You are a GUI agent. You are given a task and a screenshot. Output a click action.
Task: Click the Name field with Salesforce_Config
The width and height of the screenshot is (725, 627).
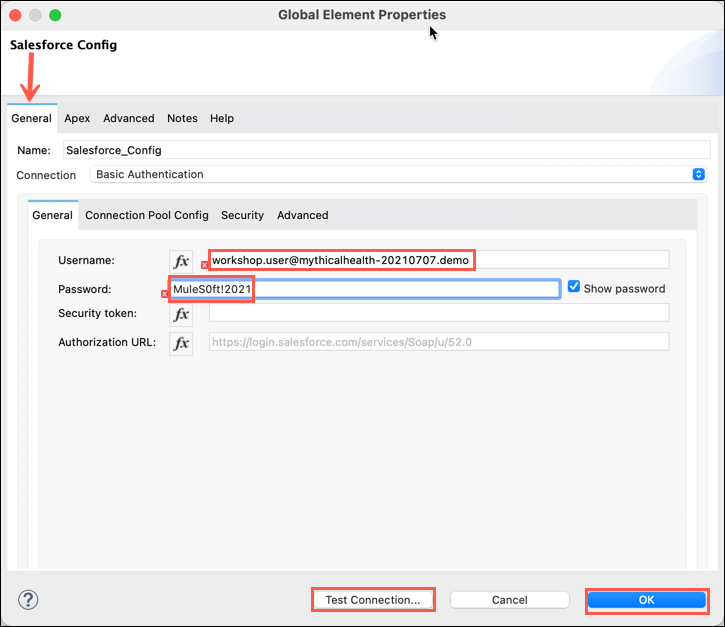point(387,150)
